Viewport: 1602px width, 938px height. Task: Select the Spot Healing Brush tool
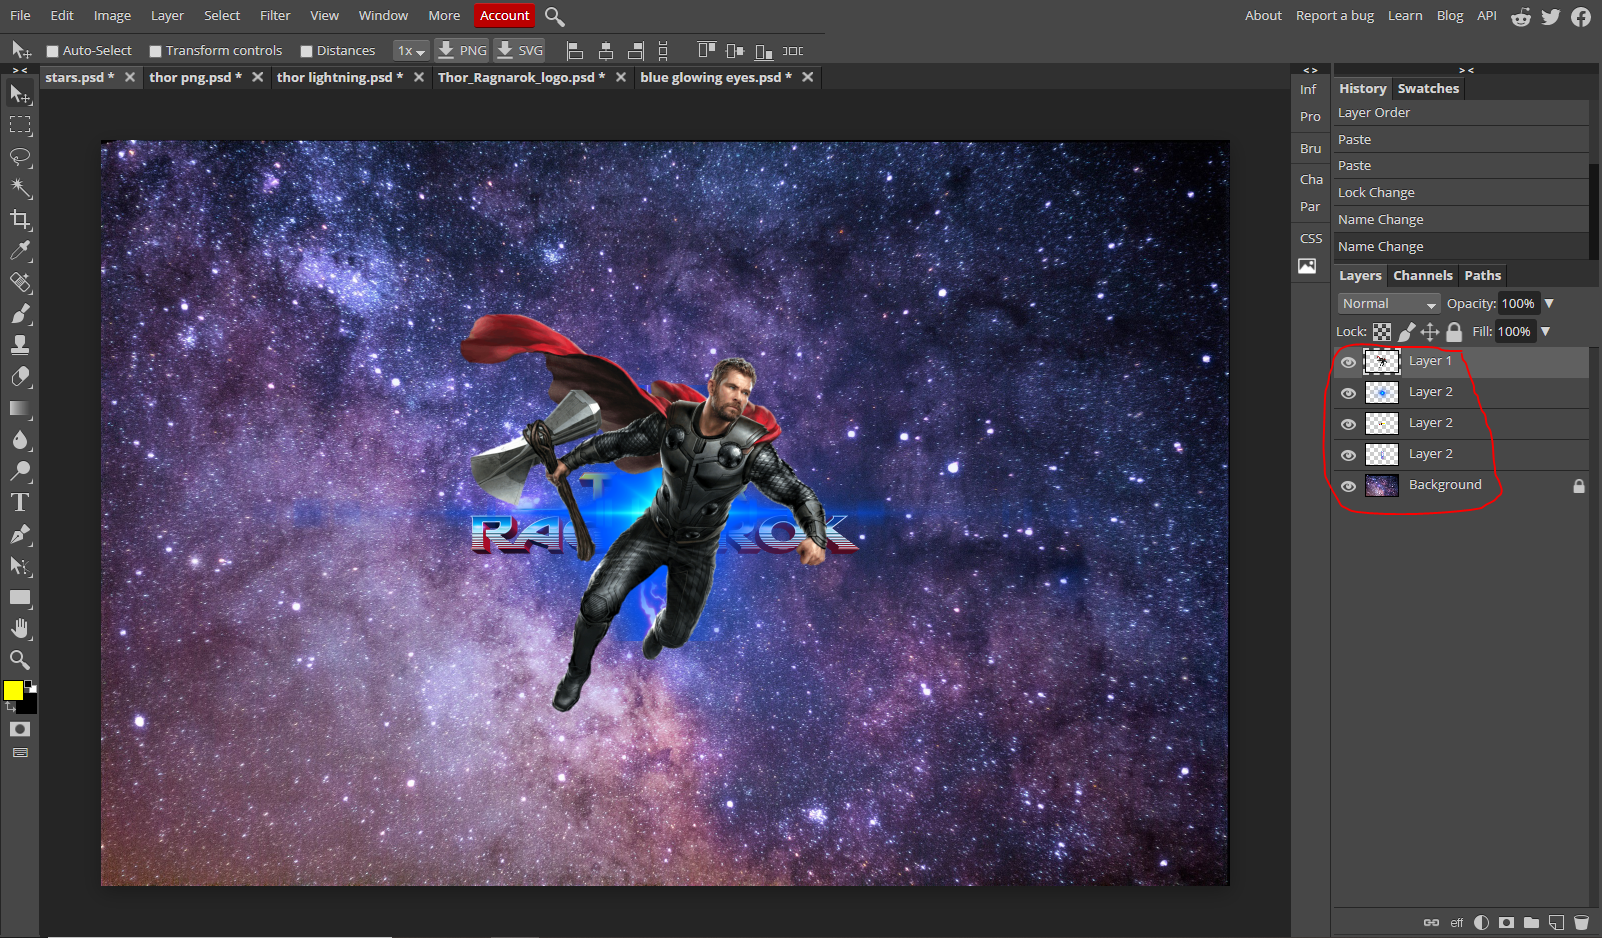[20, 282]
